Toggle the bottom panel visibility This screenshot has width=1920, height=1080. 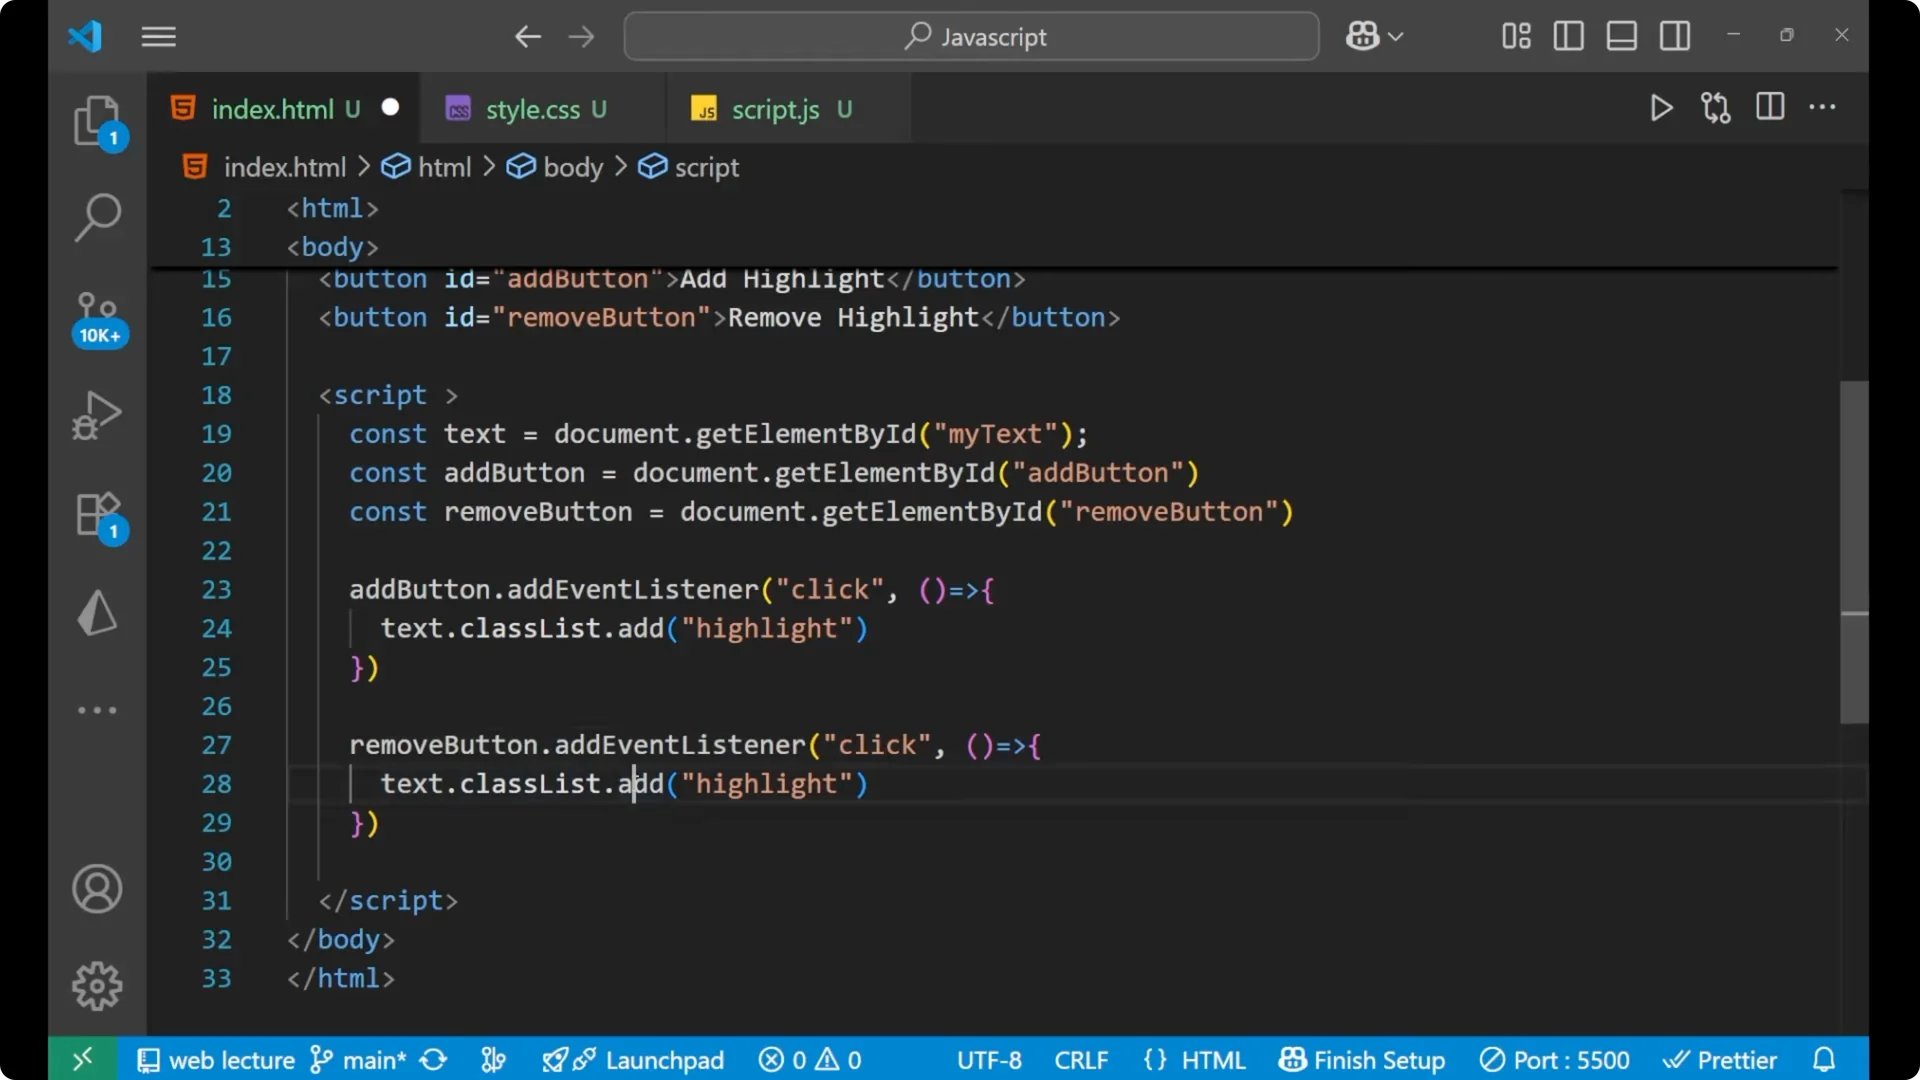[x=1621, y=36]
